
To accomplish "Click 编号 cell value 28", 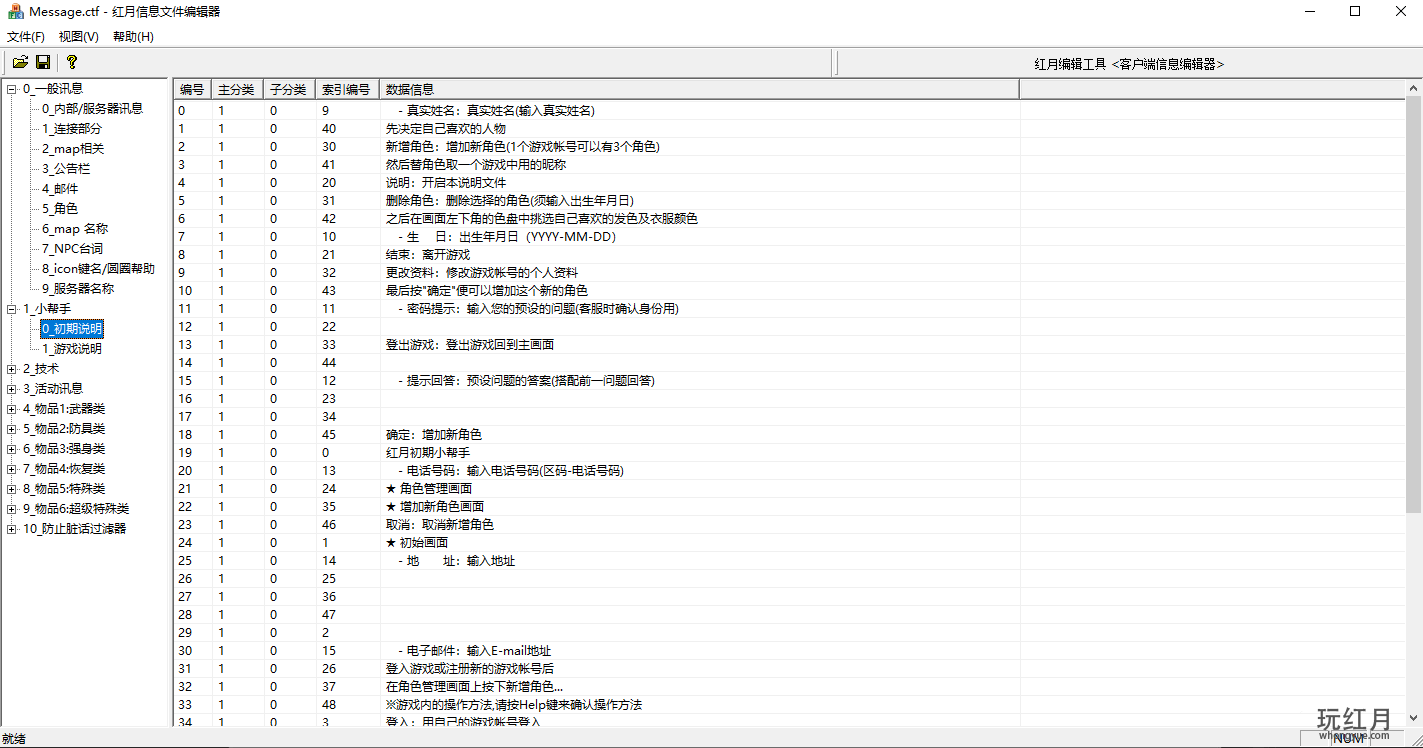I will [185, 615].
